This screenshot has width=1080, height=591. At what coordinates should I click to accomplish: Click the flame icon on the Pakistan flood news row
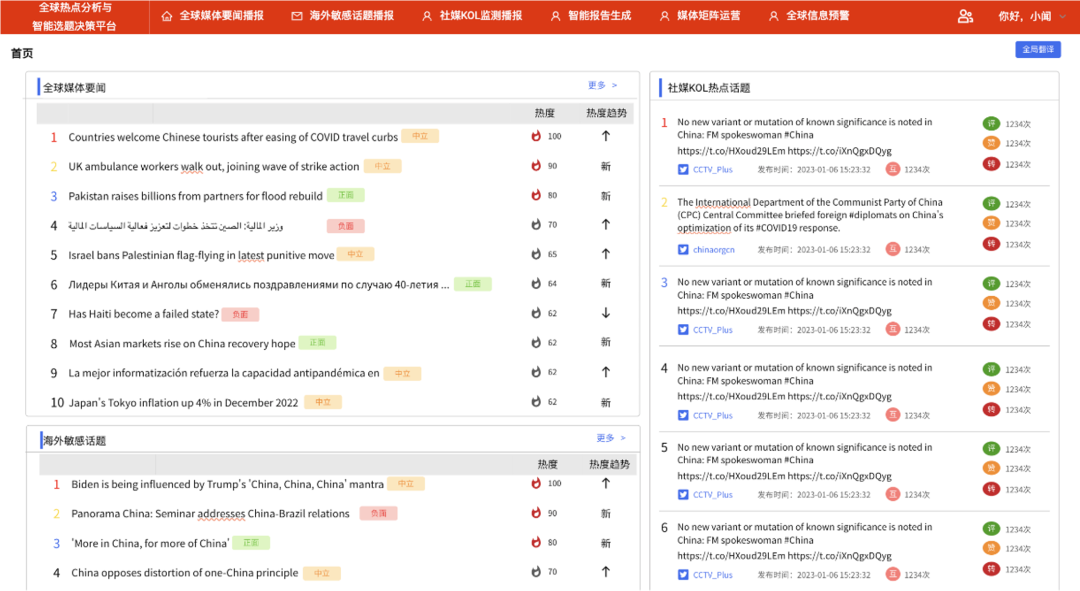click(x=536, y=196)
